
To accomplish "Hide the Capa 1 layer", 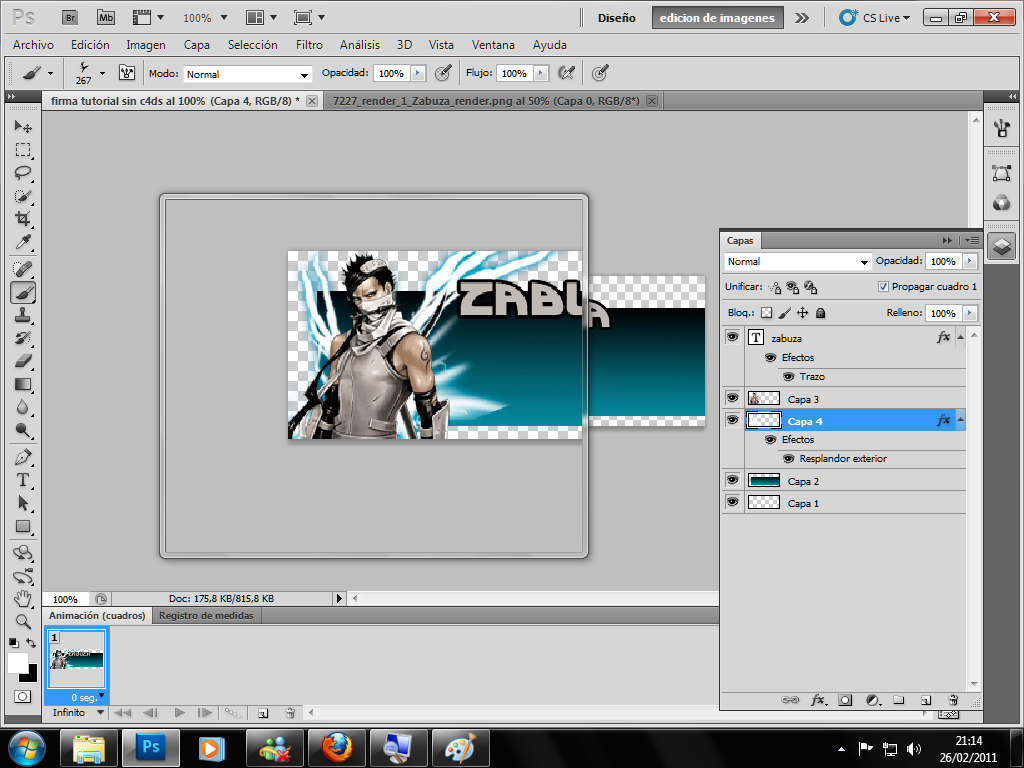I will 733,502.
